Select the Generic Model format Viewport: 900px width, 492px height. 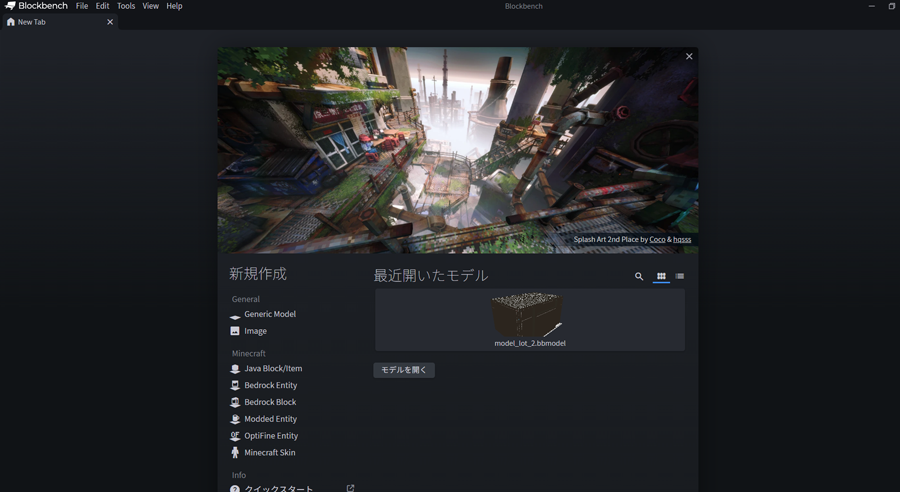[x=269, y=314]
